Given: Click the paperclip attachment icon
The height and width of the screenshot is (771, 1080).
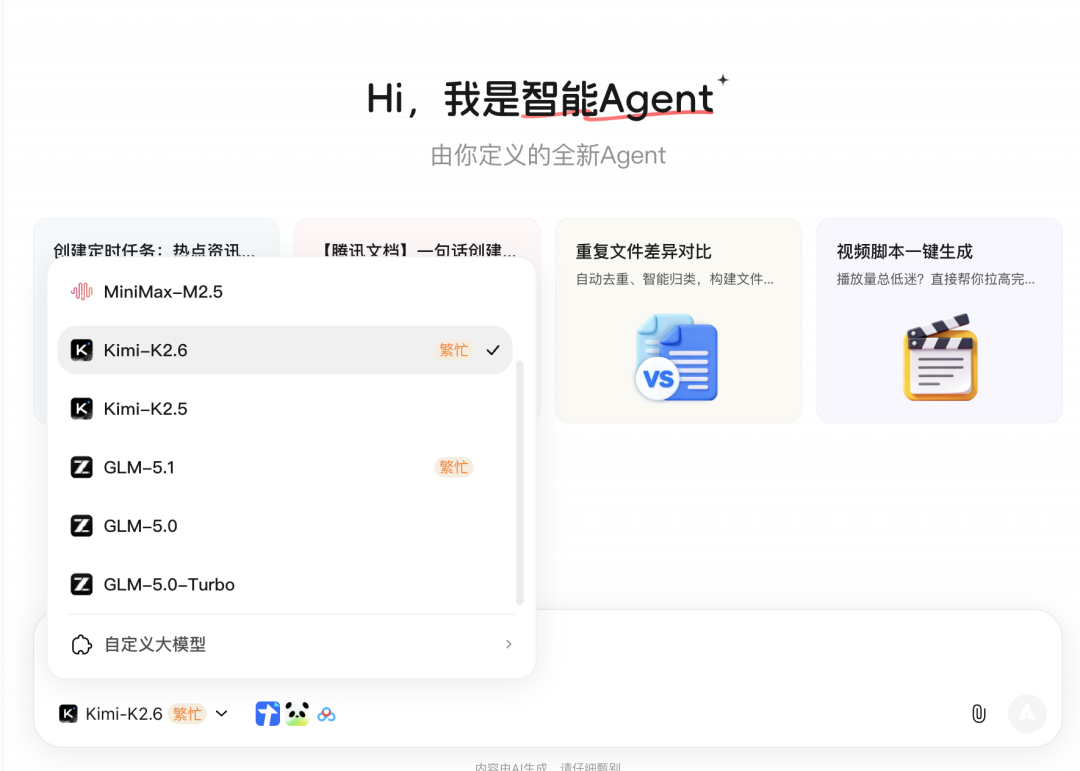Looking at the screenshot, I should pos(978,713).
